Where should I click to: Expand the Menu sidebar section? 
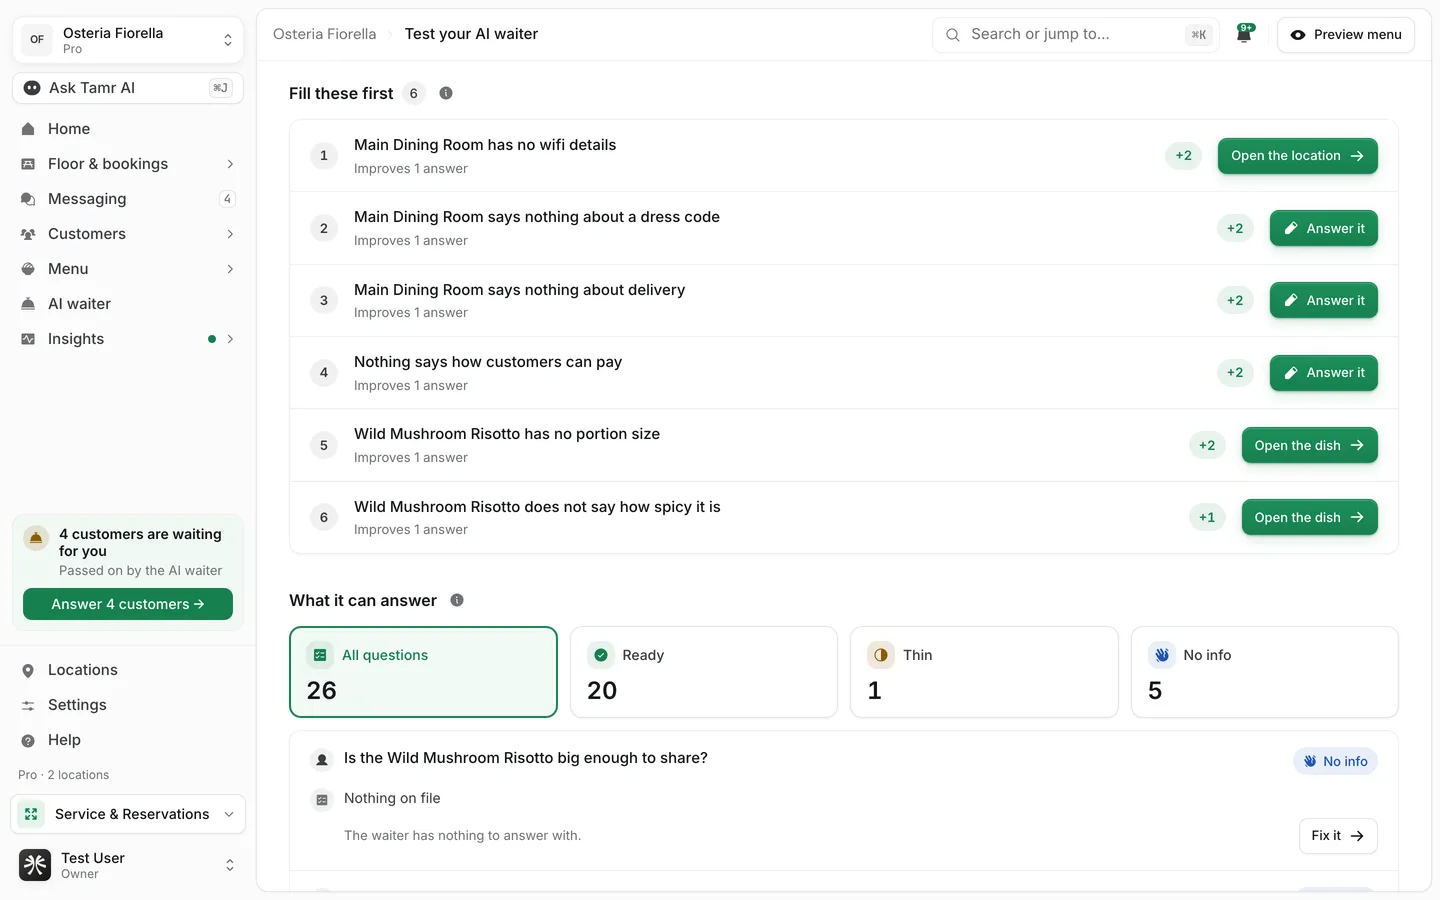(x=230, y=269)
